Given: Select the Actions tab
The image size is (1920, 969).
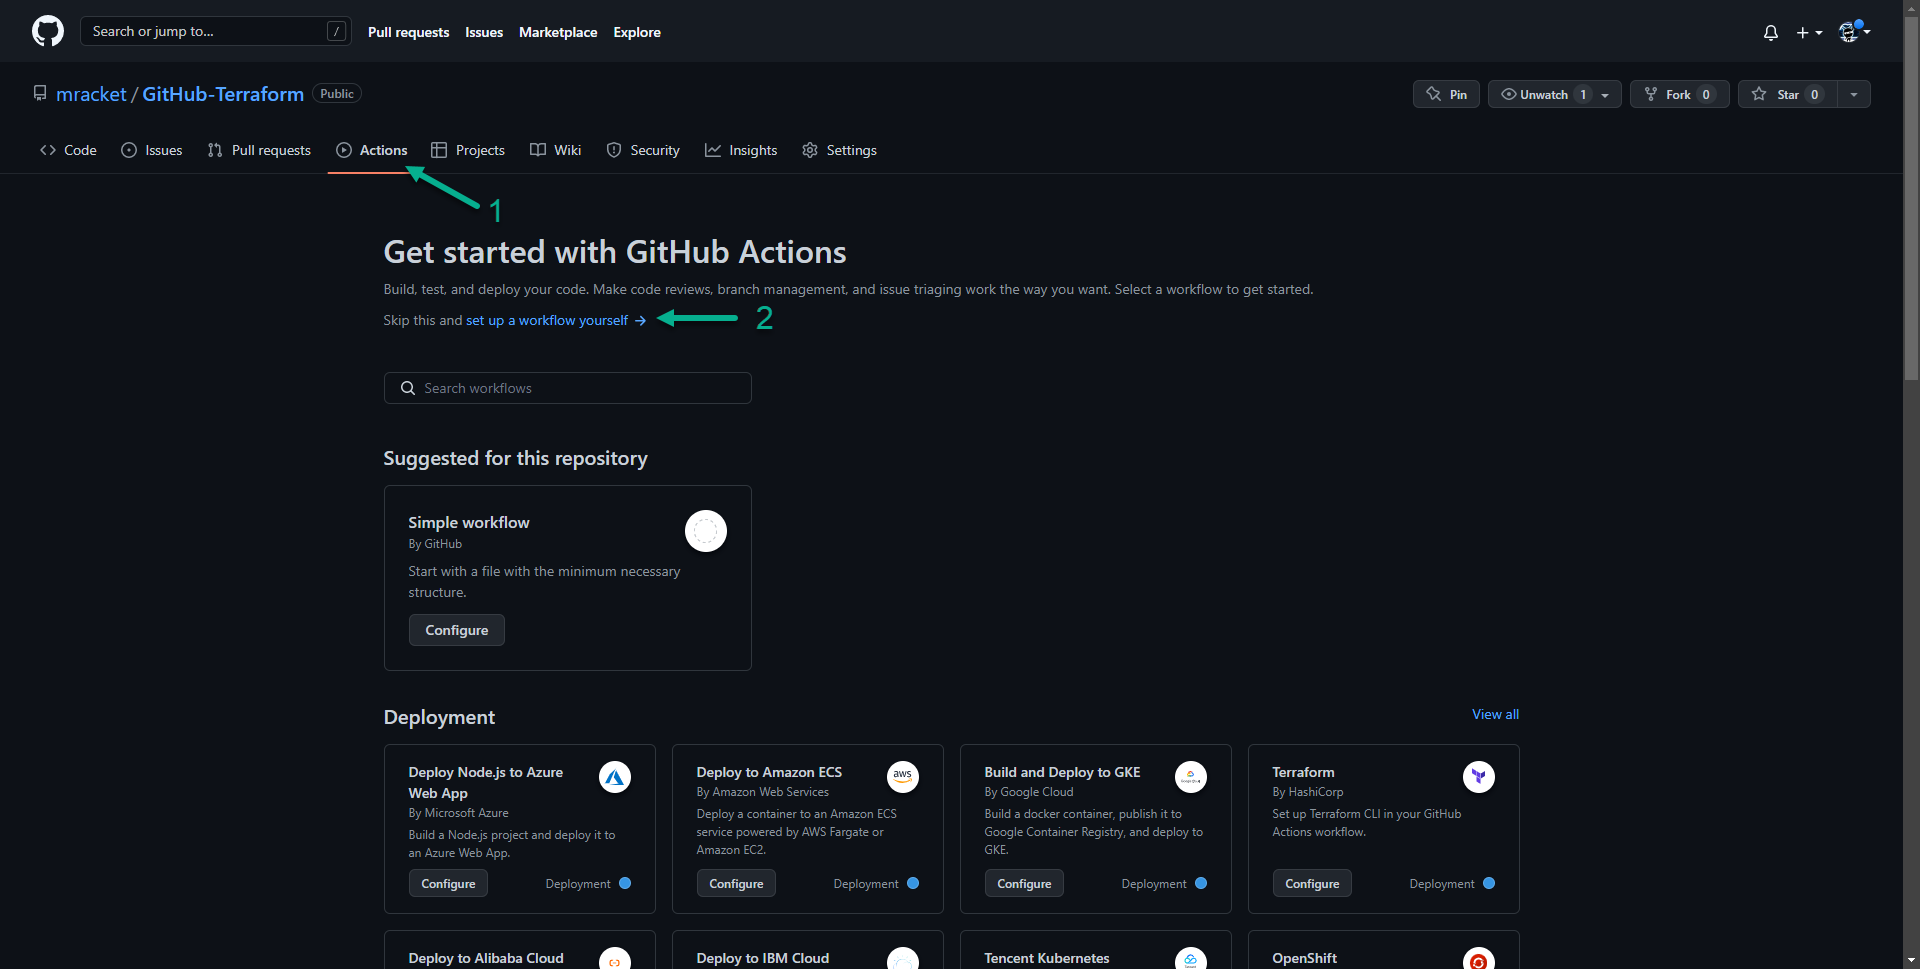Looking at the screenshot, I should pyautogui.click(x=372, y=150).
